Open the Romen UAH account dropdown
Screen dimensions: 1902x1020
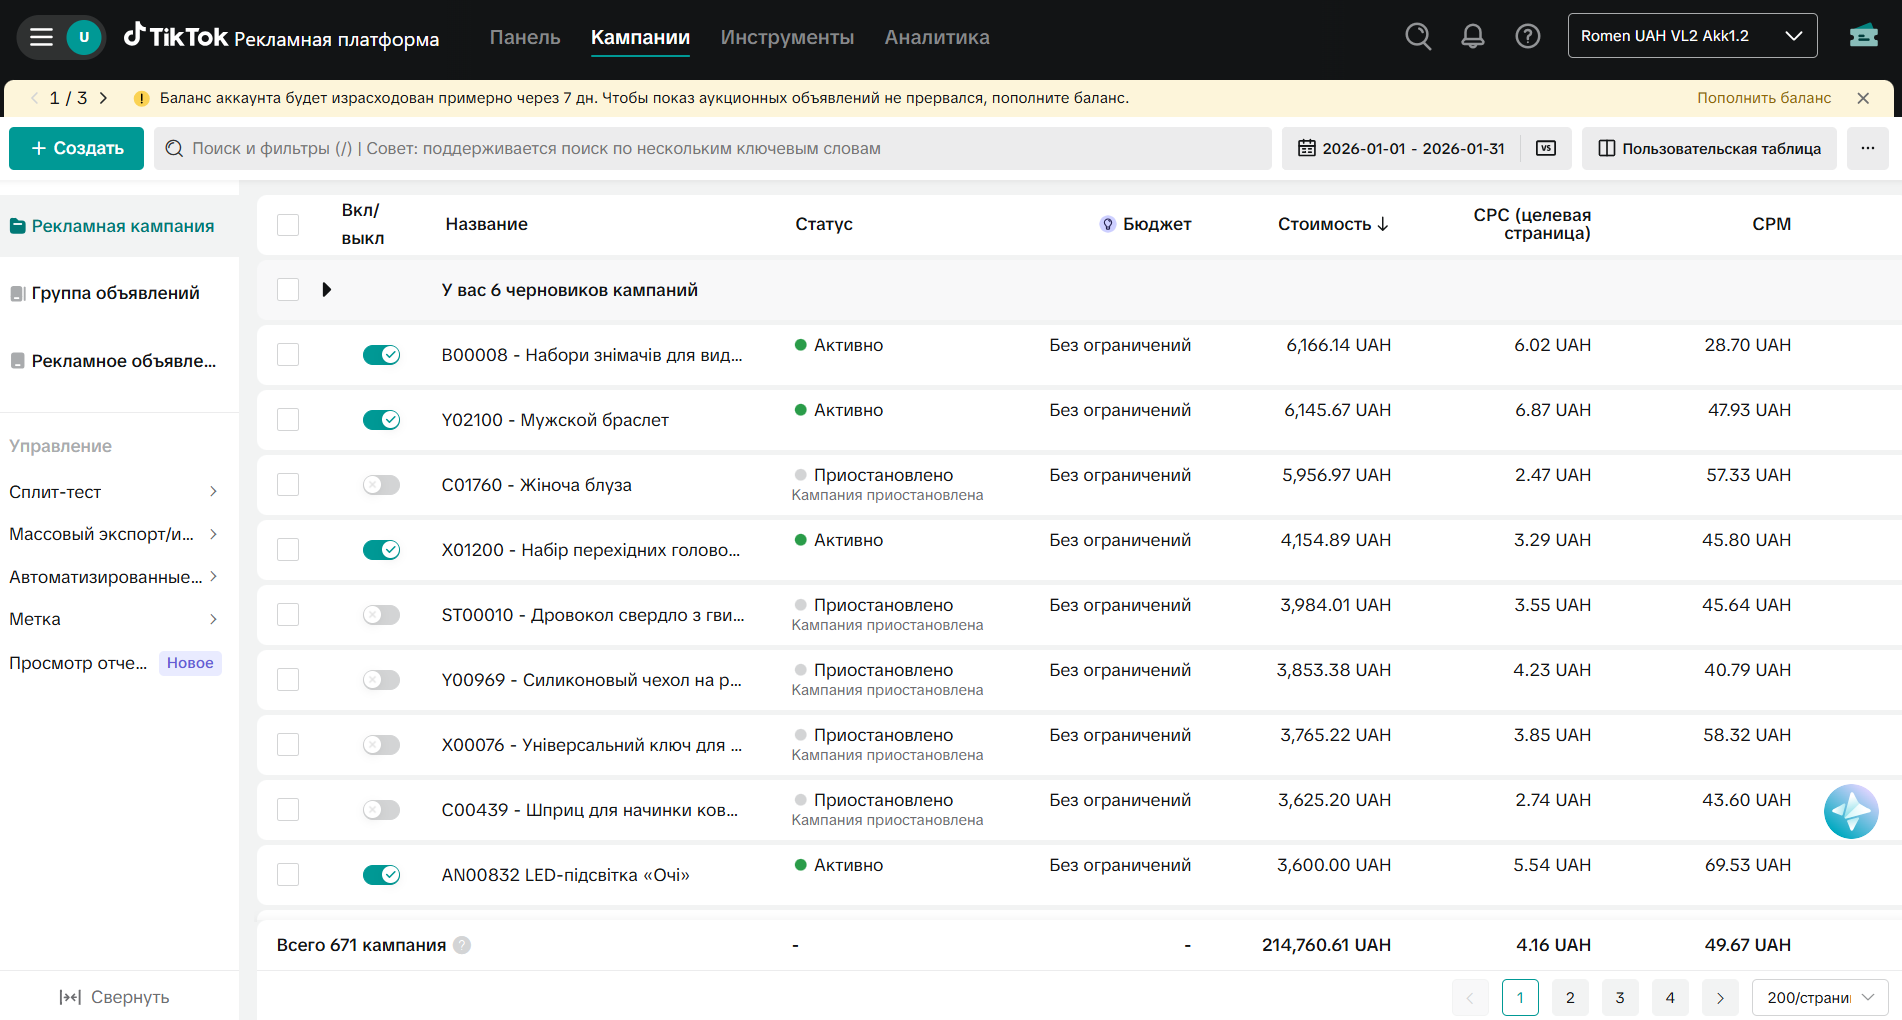(x=1692, y=36)
